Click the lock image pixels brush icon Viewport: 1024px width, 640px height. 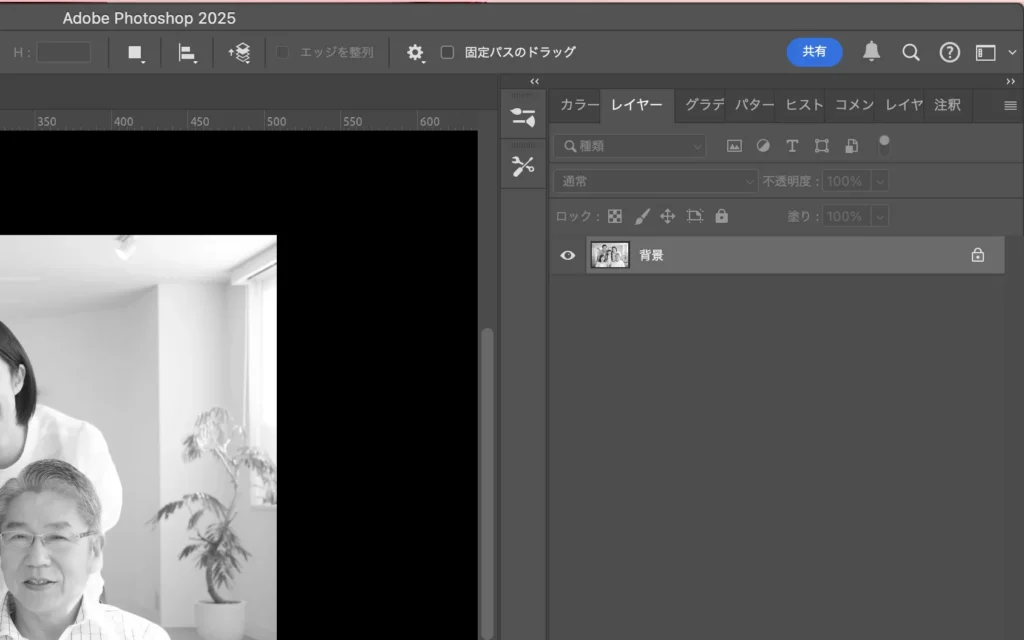642,216
